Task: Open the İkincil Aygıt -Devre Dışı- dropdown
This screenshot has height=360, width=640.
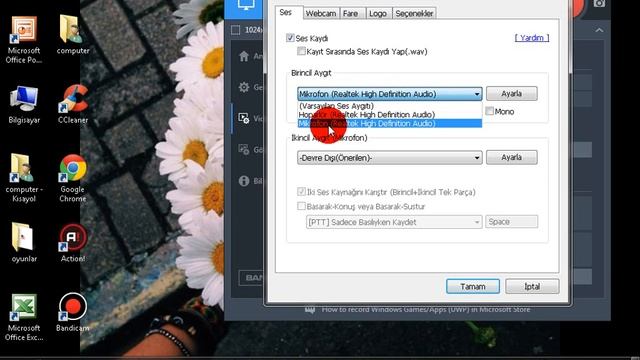Action: point(389,158)
